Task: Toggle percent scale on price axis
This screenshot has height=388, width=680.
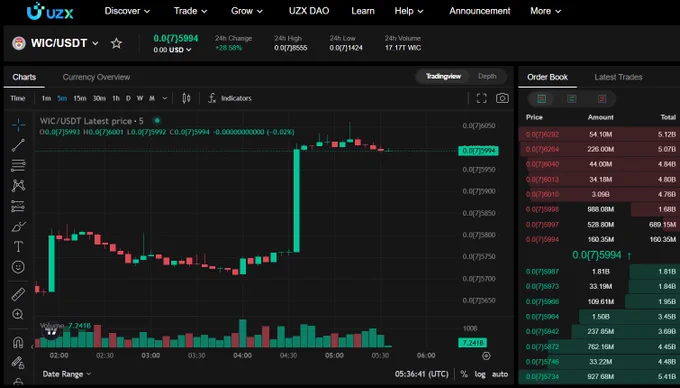Action: pos(464,374)
